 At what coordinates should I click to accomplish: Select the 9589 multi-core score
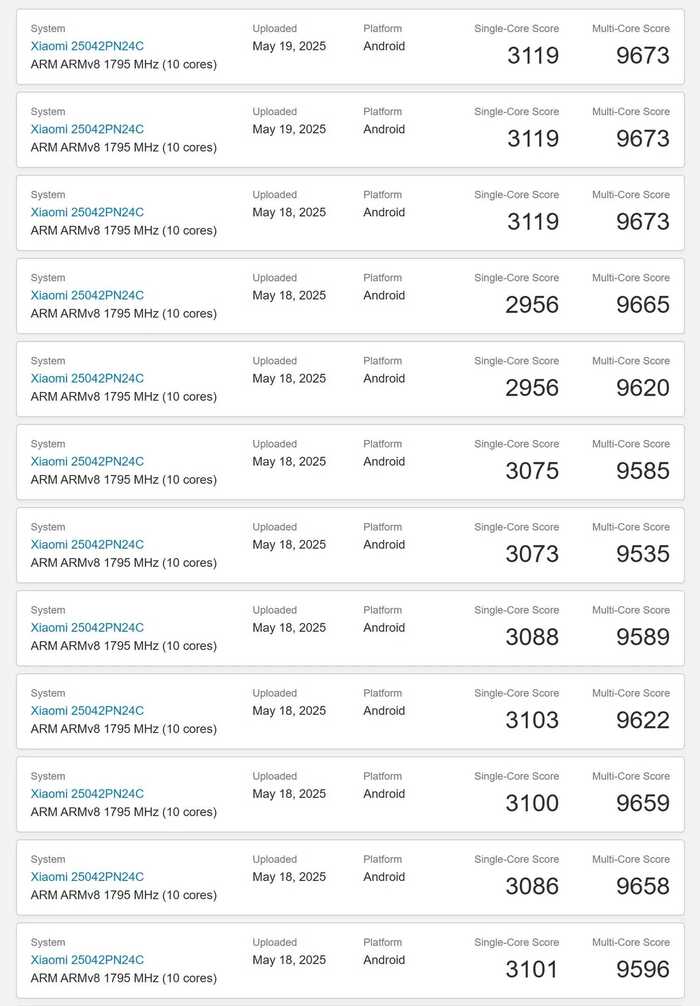point(642,637)
